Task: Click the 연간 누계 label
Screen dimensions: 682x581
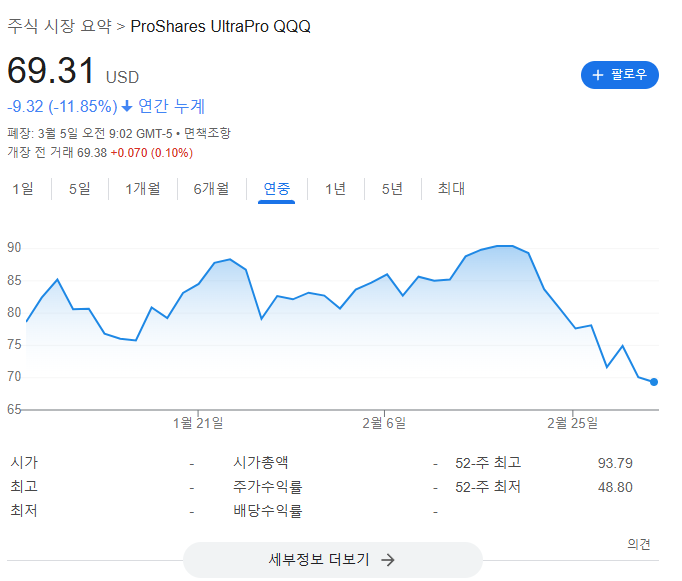Action: pyautogui.click(x=171, y=107)
